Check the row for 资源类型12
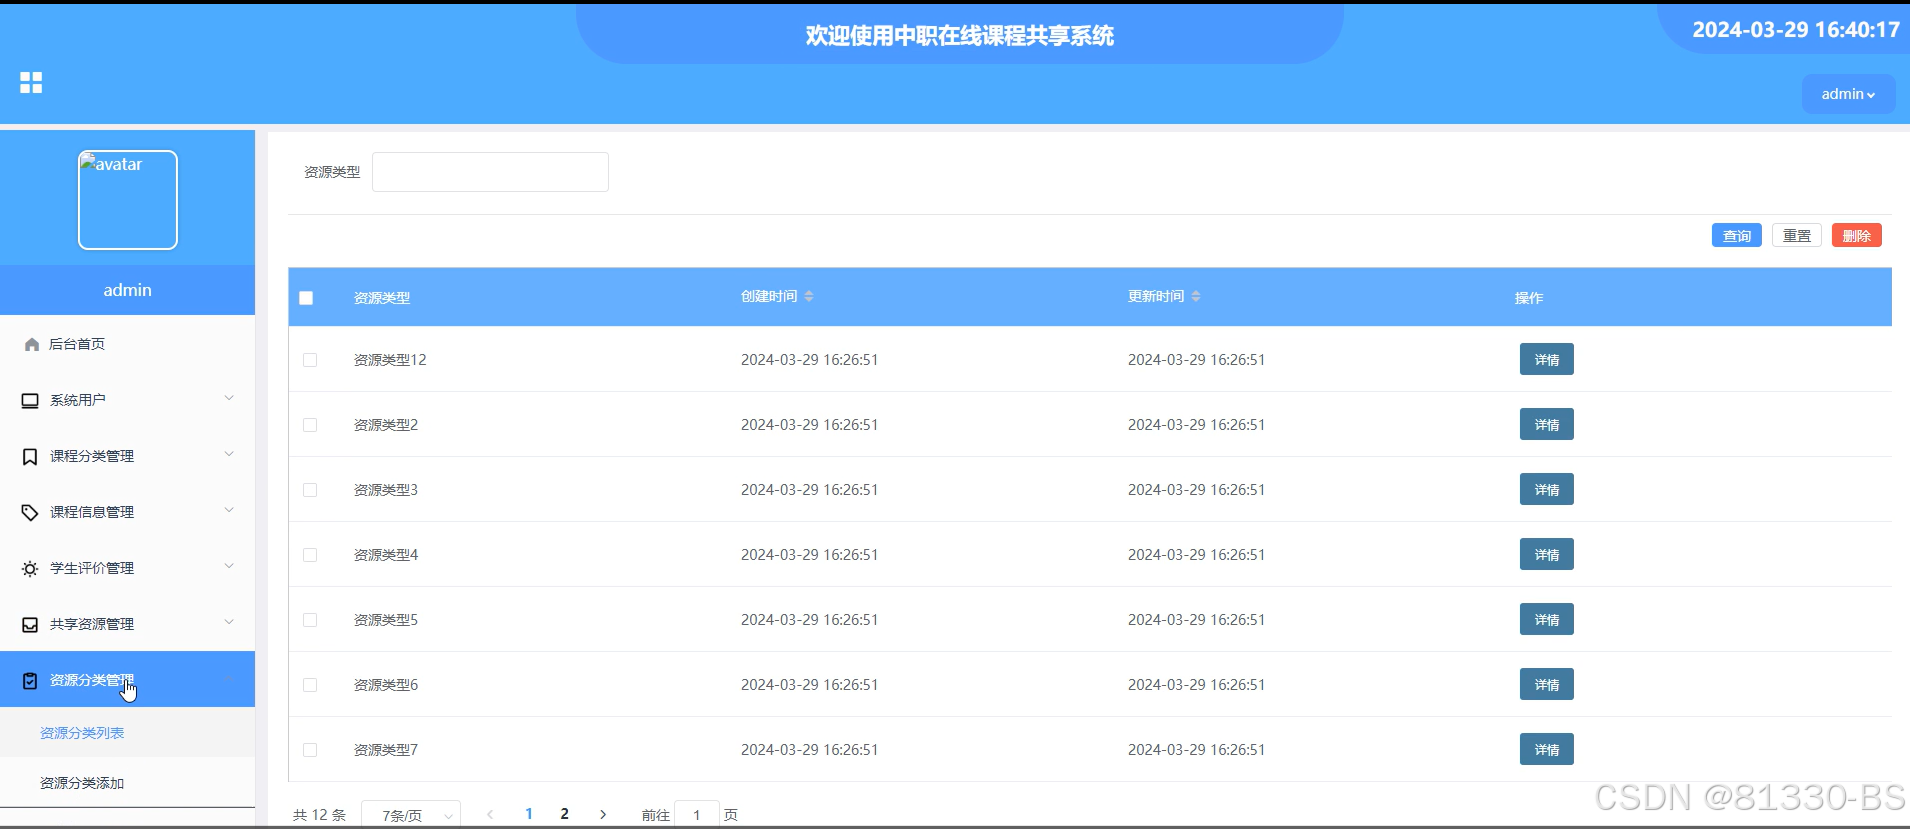The height and width of the screenshot is (829, 1910). [x=310, y=360]
